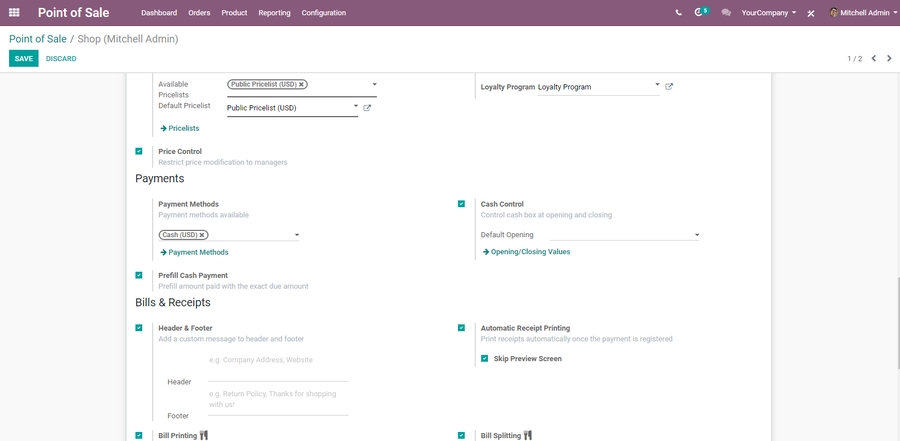The image size is (900, 441).
Task: Open the apps grid menu icon
Action: (14, 13)
